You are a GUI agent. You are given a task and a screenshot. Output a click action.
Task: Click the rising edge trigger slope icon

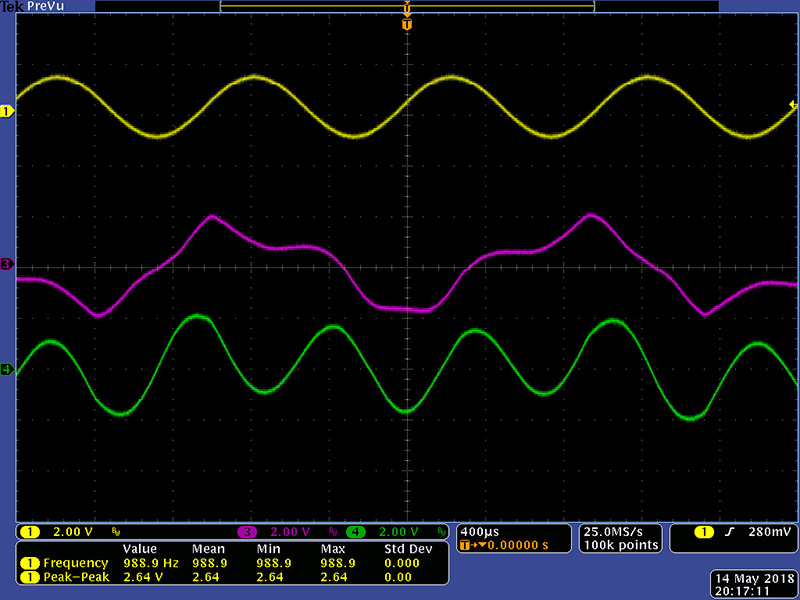[734, 531]
